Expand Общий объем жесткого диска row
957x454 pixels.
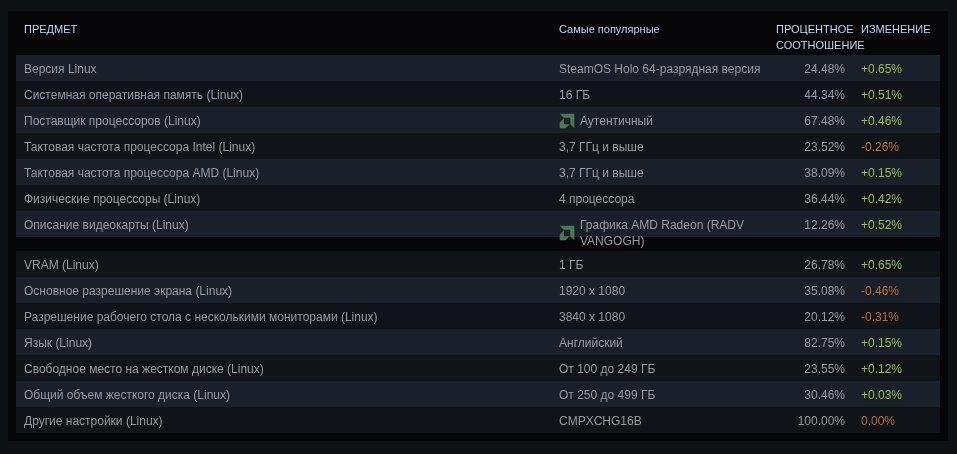[x=126, y=395]
